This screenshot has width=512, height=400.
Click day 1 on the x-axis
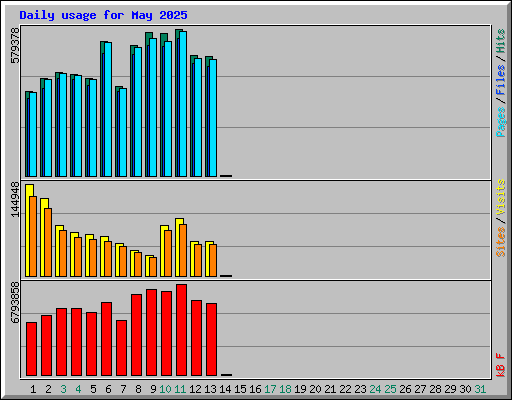pos(33,389)
